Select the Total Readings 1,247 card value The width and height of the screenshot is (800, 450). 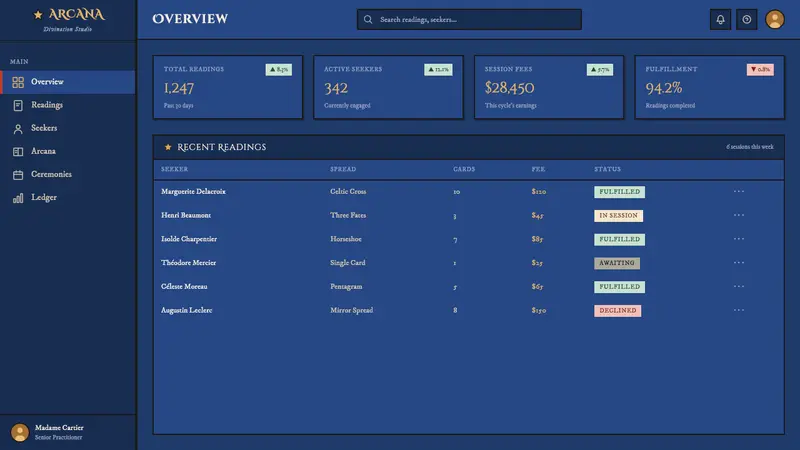179,88
